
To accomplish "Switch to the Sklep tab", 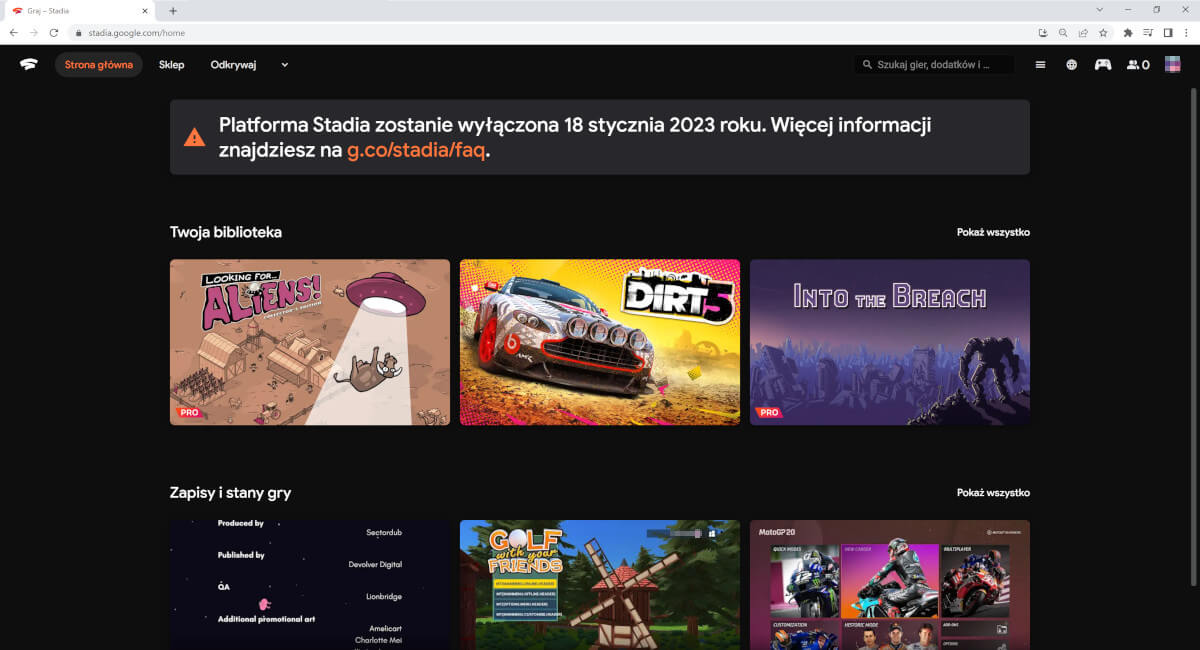I will 171,64.
